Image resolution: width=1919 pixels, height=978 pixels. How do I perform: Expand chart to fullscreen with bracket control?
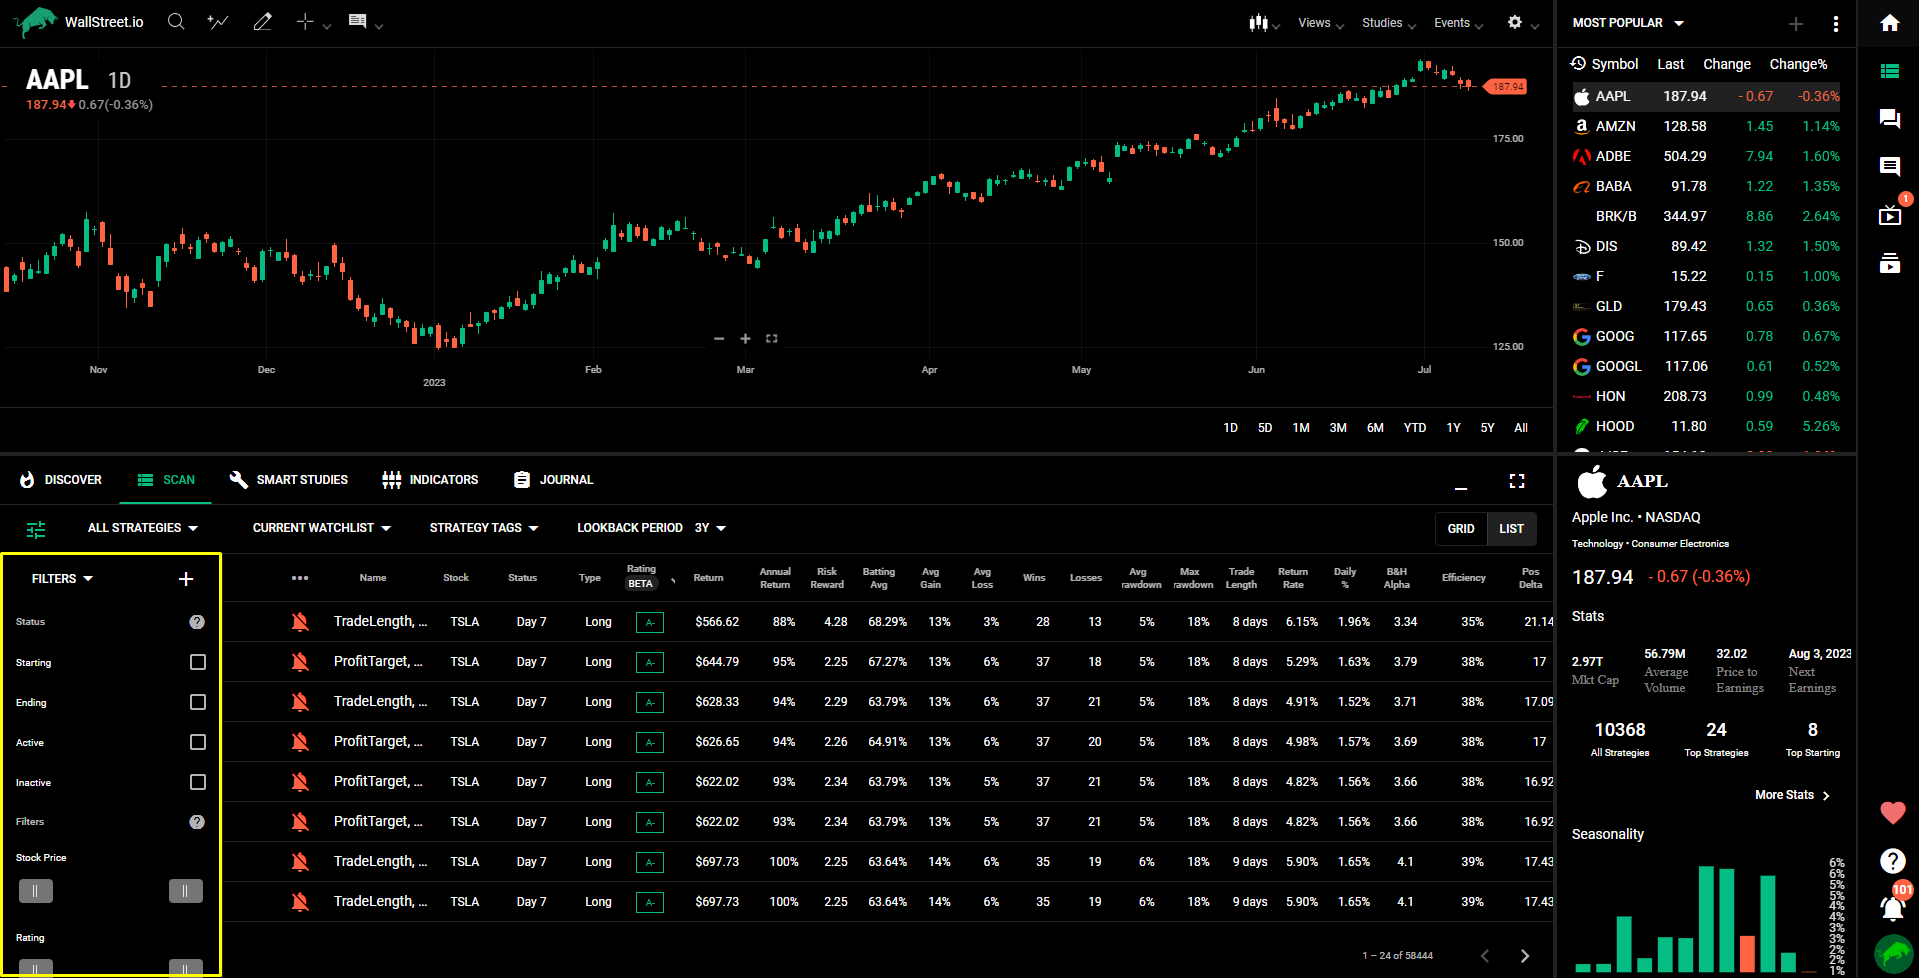pos(772,339)
